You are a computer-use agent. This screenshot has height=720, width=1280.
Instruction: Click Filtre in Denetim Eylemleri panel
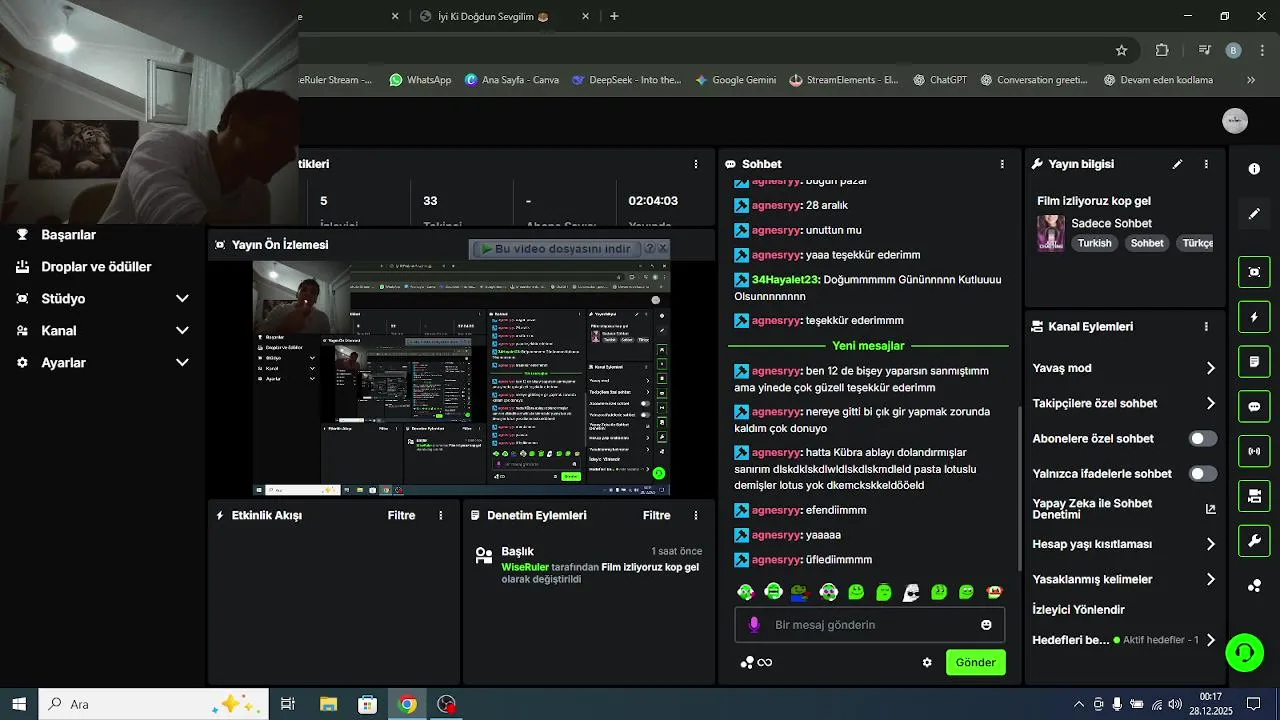coord(656,516)
